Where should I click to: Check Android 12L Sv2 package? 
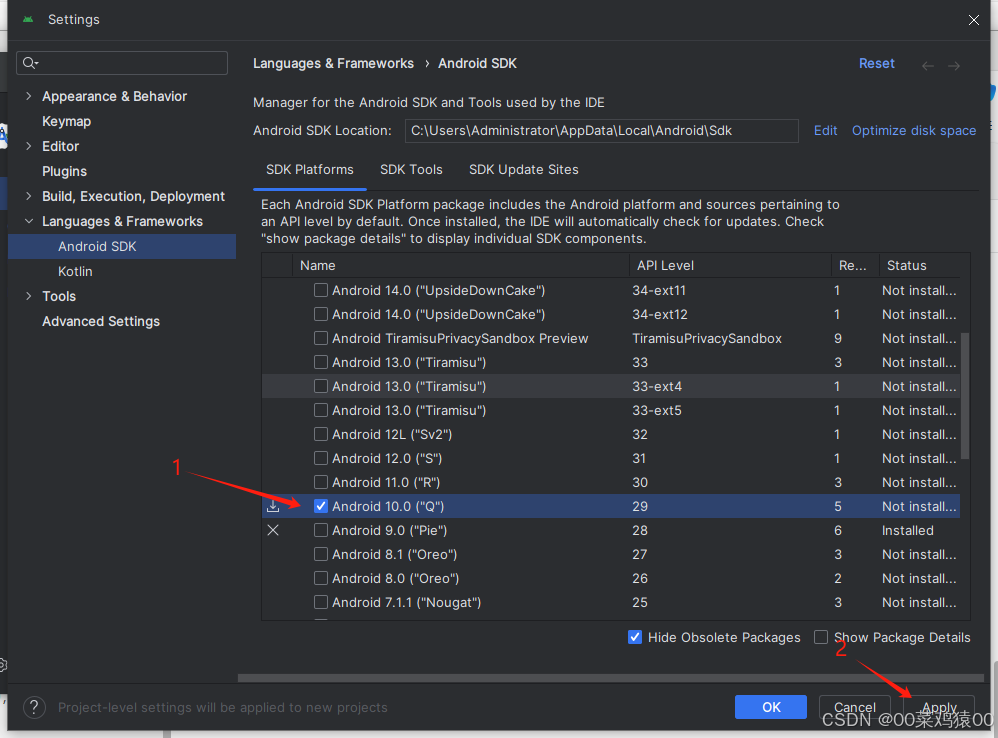coord(321,435)
